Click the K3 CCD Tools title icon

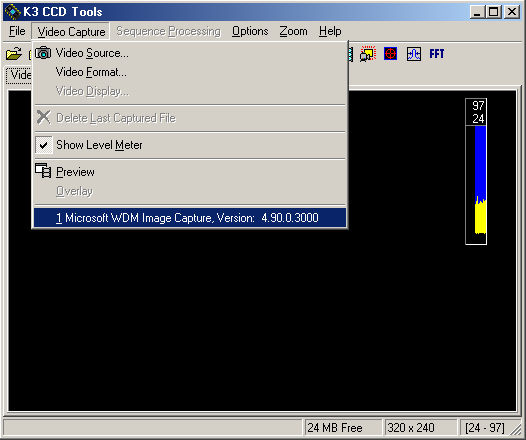pyautogui.click(x=13, y=12)
